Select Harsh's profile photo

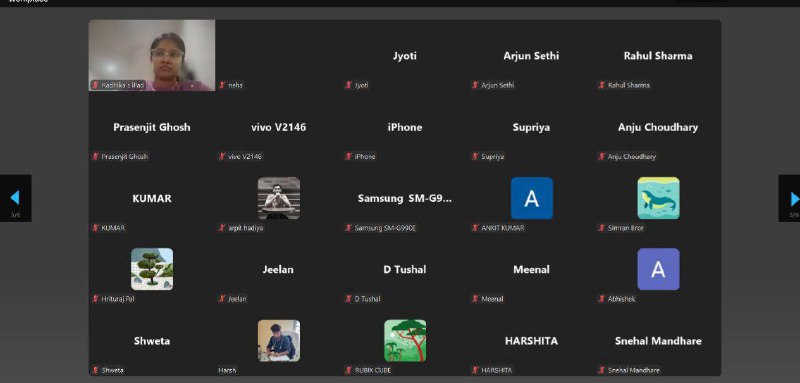tap(279, 341)
